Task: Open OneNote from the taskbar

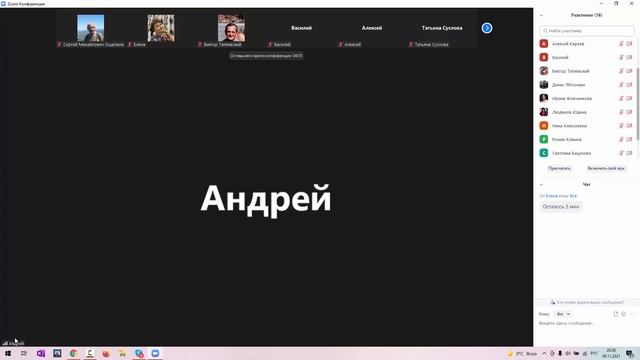Action: (41, 353)
